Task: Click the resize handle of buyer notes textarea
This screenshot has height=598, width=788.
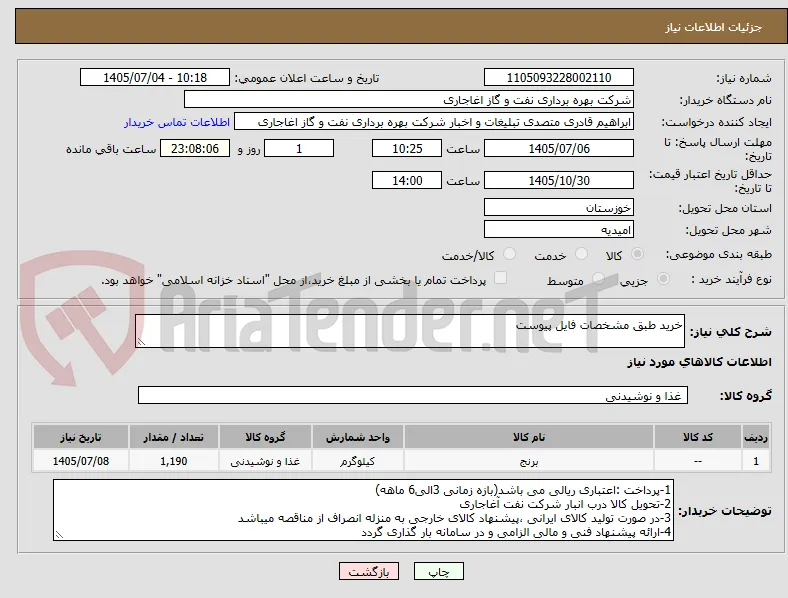Action: point(59,535)
